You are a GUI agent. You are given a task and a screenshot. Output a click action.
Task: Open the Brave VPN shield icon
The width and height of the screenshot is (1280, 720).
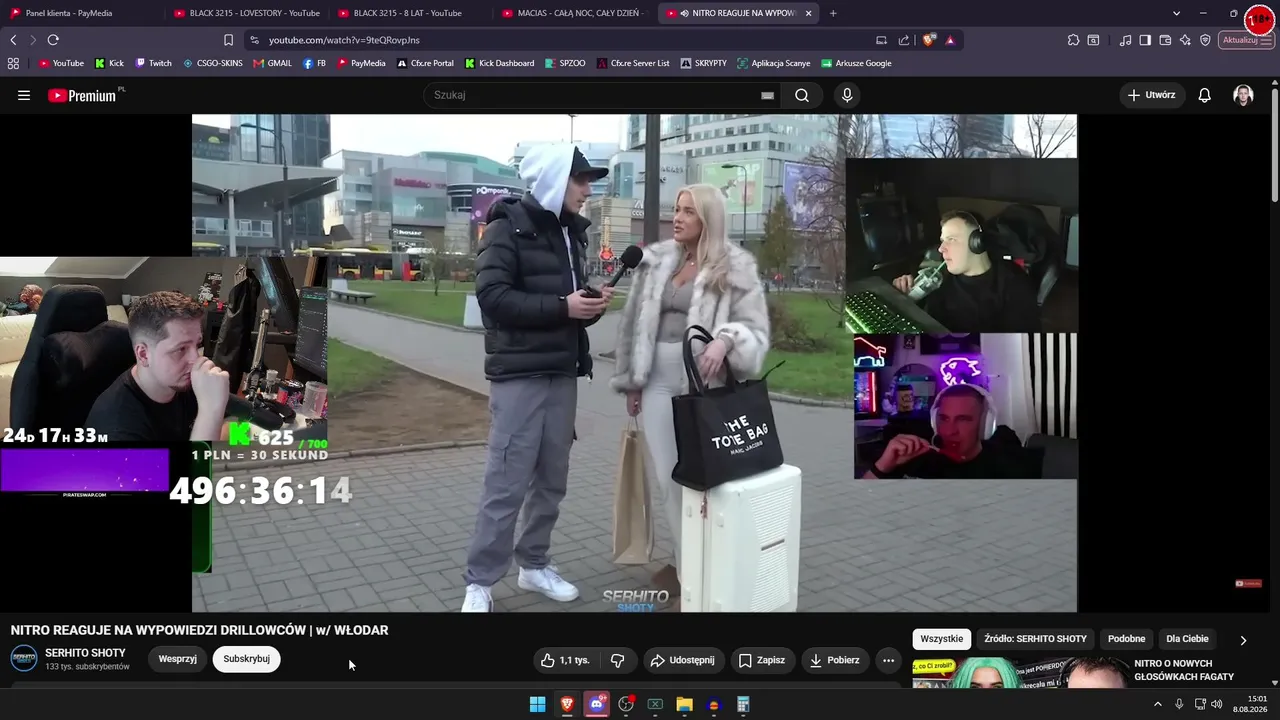1205,40
